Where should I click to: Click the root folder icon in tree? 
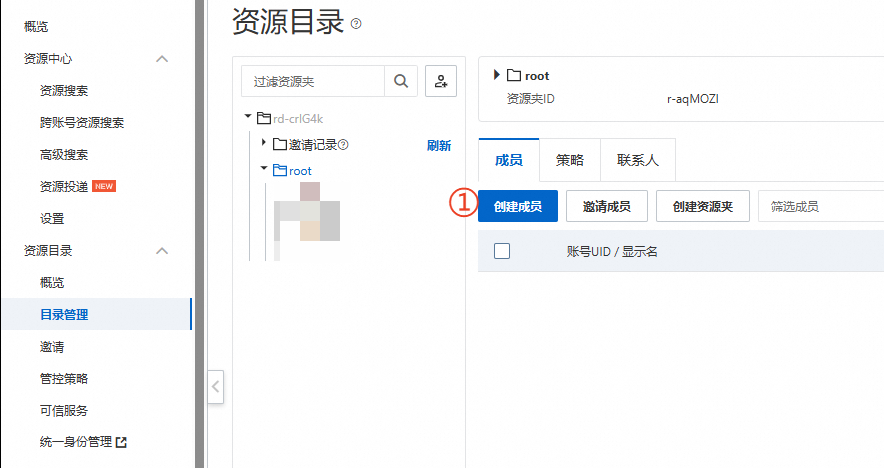(280, 170)
